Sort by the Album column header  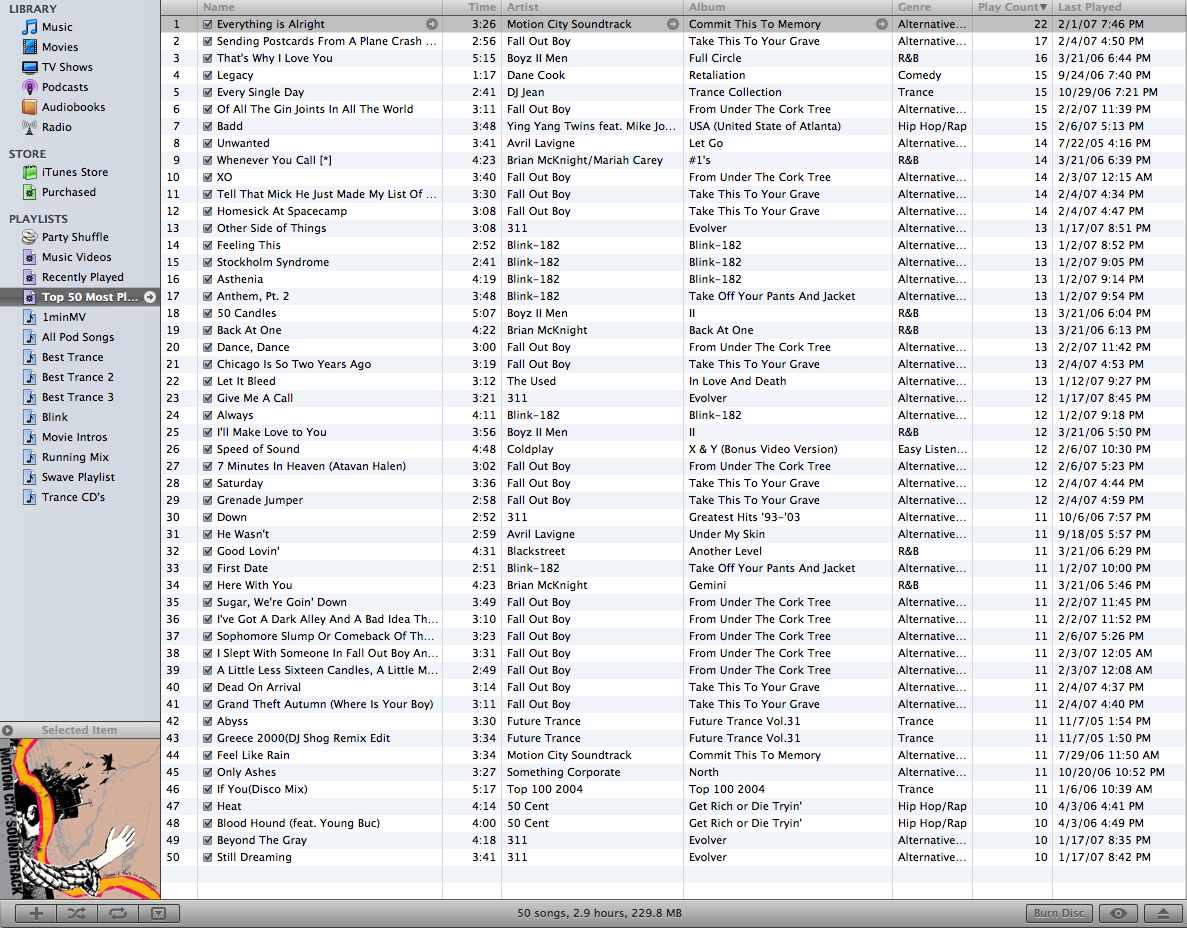point(787,7)
